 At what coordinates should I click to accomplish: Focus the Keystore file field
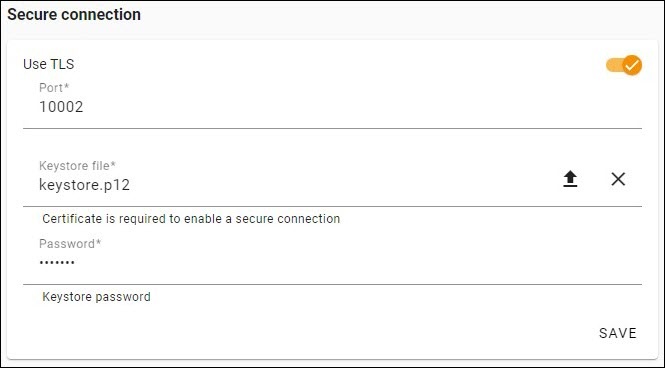pos(293,180)
